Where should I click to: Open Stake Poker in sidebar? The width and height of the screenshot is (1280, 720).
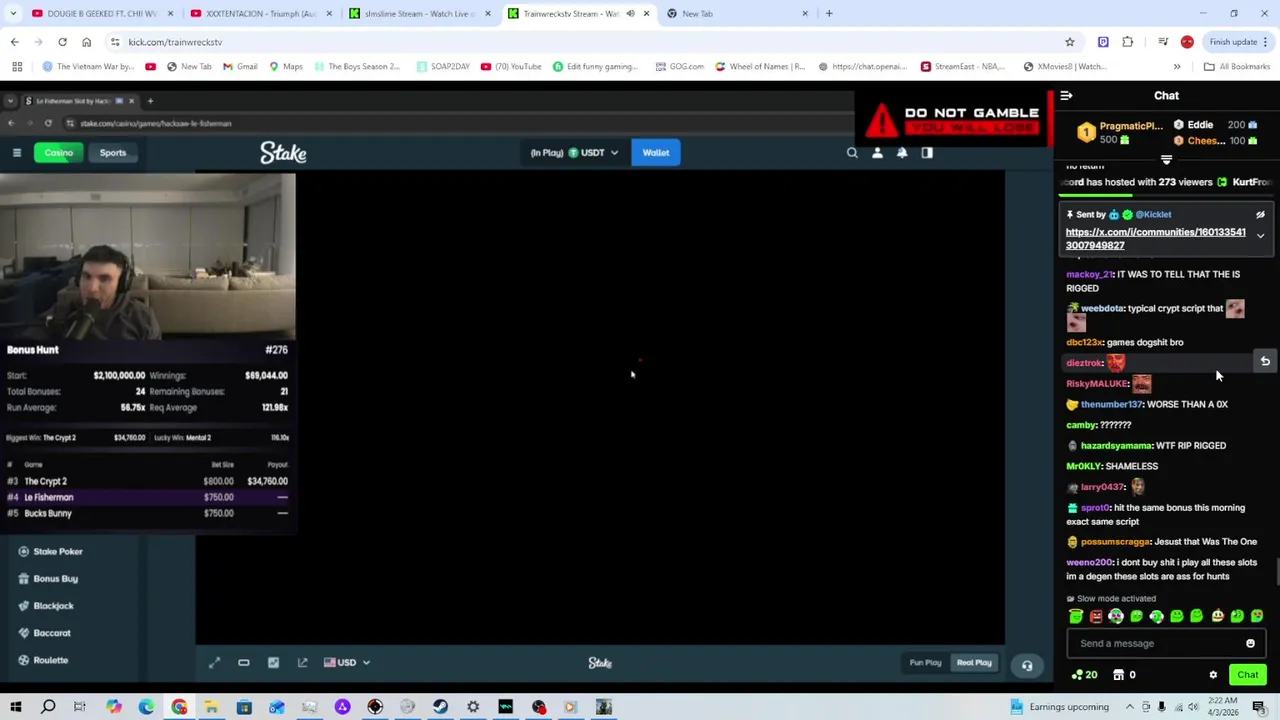tap(50, 552)
